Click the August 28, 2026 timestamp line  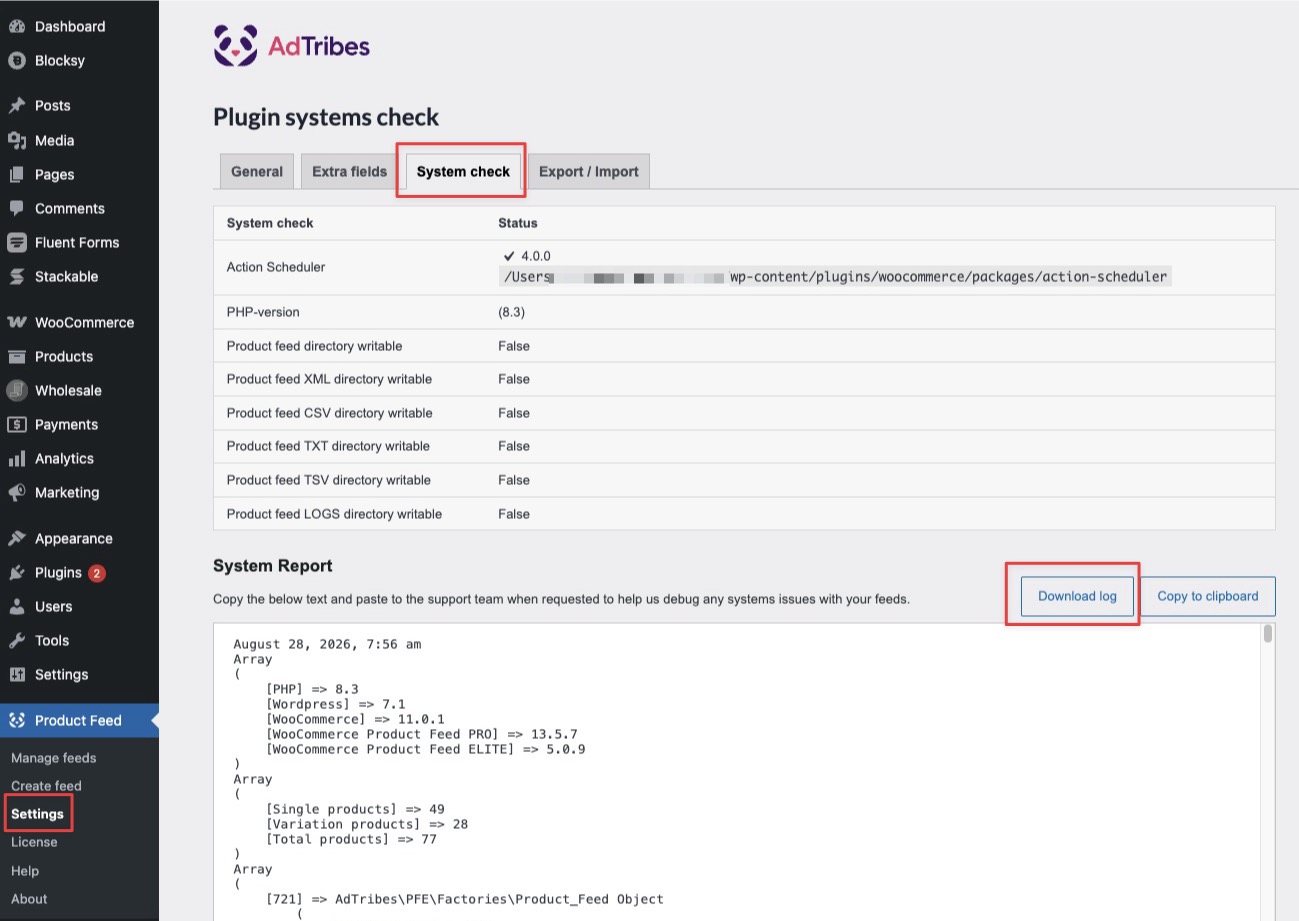click(327, 644)
